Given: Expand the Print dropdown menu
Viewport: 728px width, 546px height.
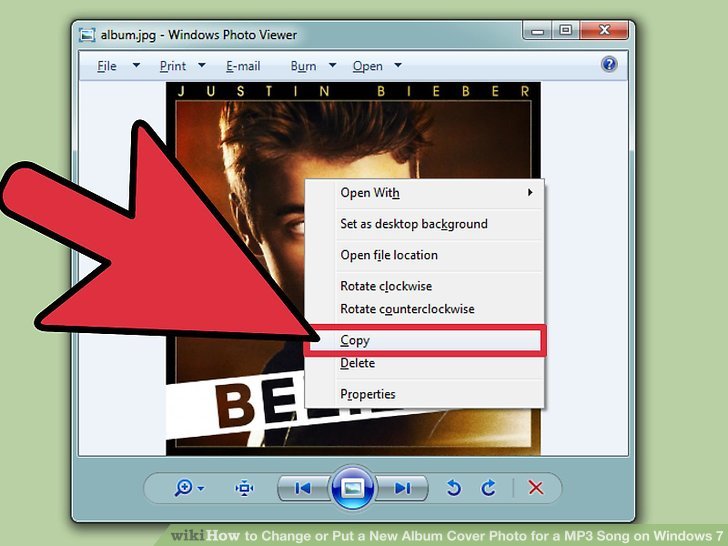Looking at the screenshot, I should (182, 66).
